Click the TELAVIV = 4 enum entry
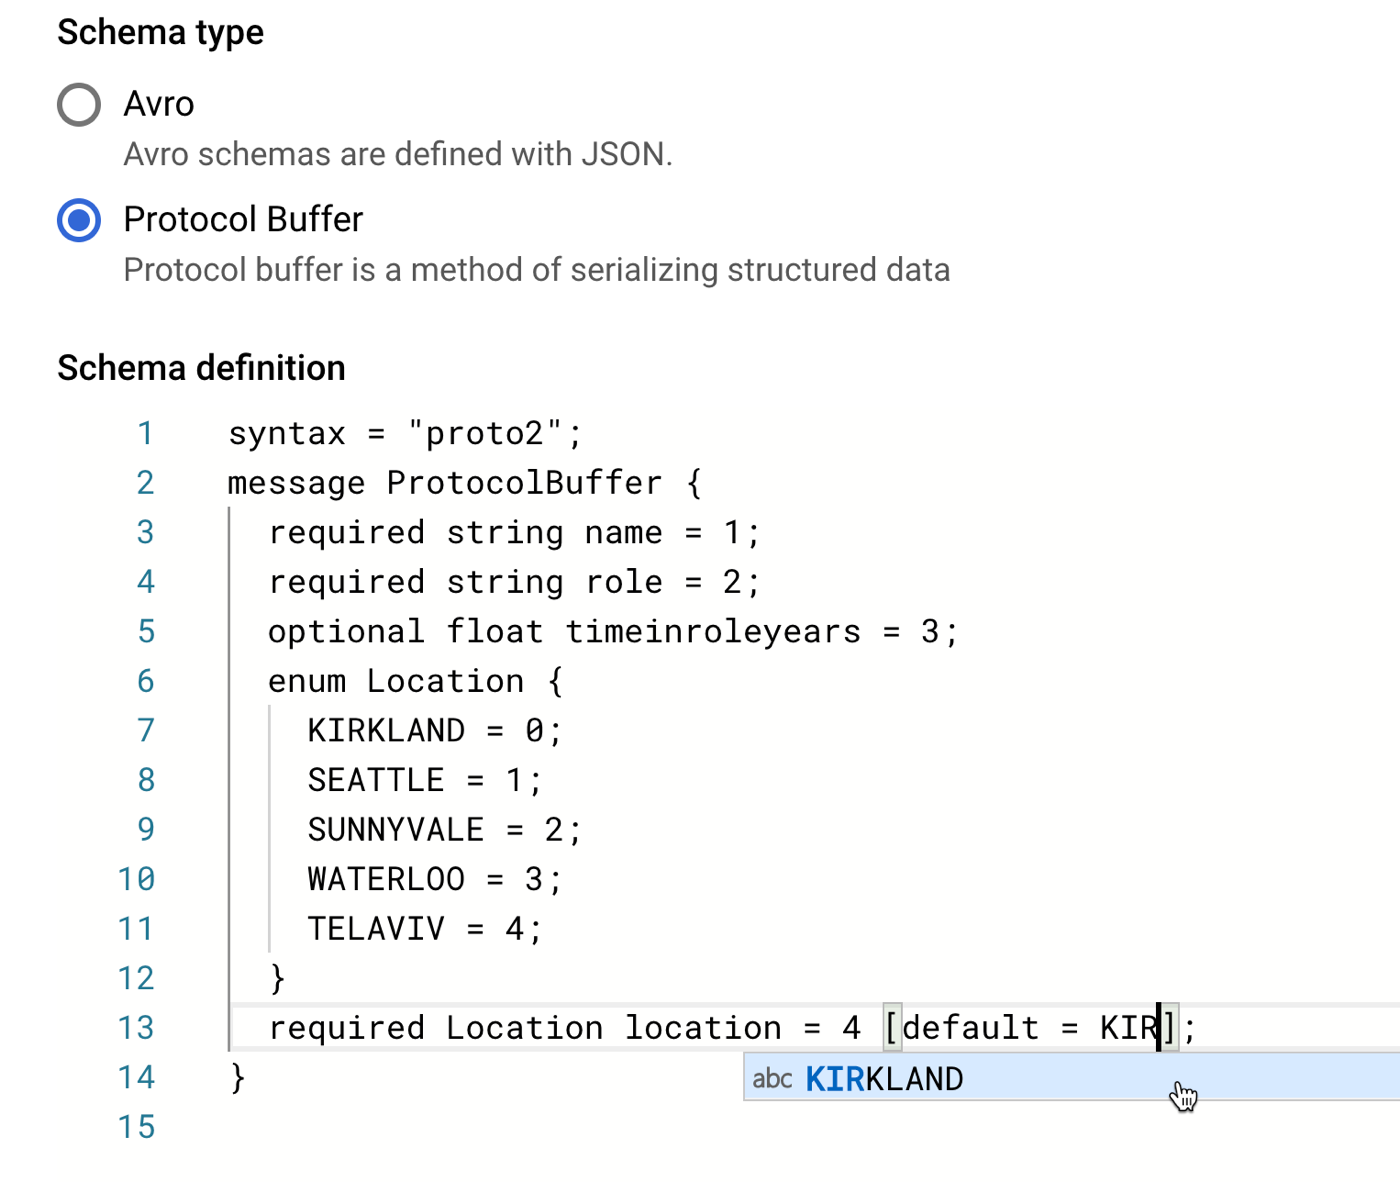Viewport: 1400px width, 1182px height. point(424,929)
